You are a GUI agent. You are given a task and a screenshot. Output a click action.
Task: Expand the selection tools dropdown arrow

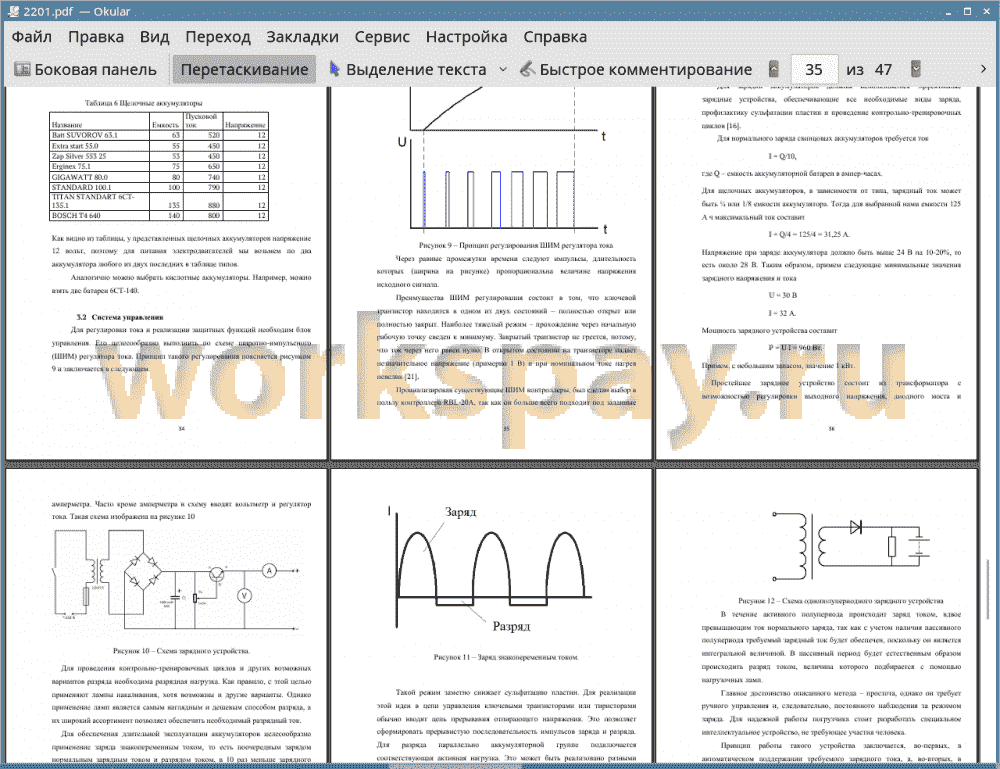click(x=503, y=70)
